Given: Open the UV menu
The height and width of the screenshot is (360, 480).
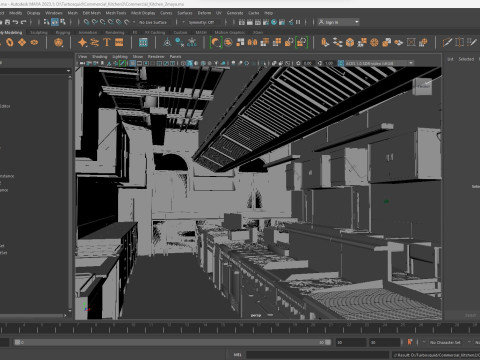Looking at the screenshot, I should pyautogui.click(x=219, y=13).
